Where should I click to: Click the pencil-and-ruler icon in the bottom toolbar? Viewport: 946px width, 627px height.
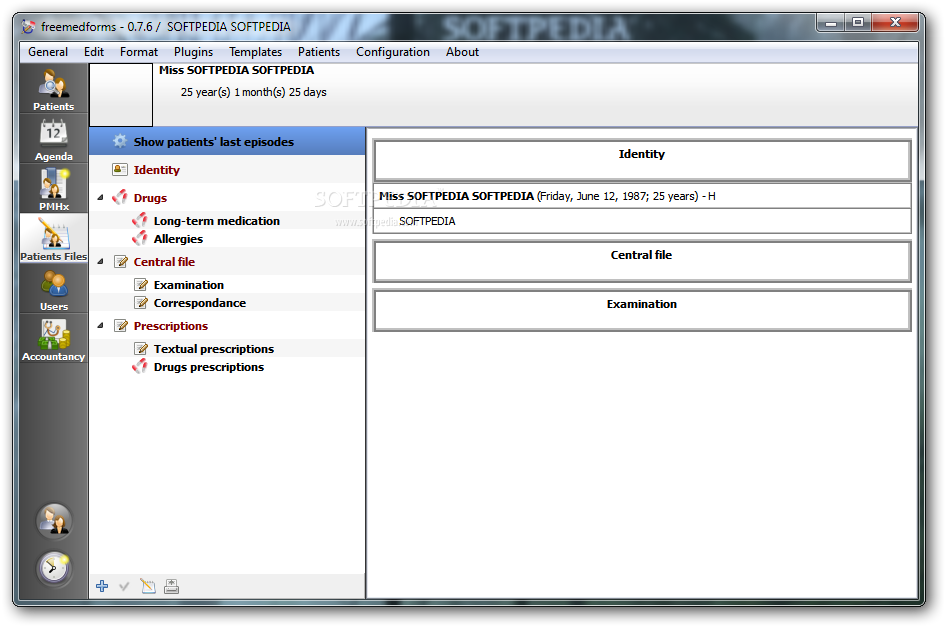148,586
